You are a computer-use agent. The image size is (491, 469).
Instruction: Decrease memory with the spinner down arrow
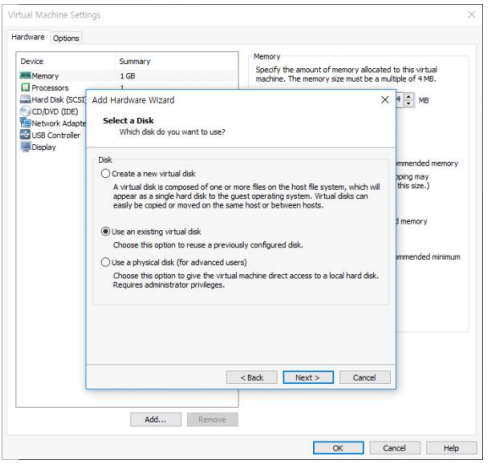pos(409,103)
